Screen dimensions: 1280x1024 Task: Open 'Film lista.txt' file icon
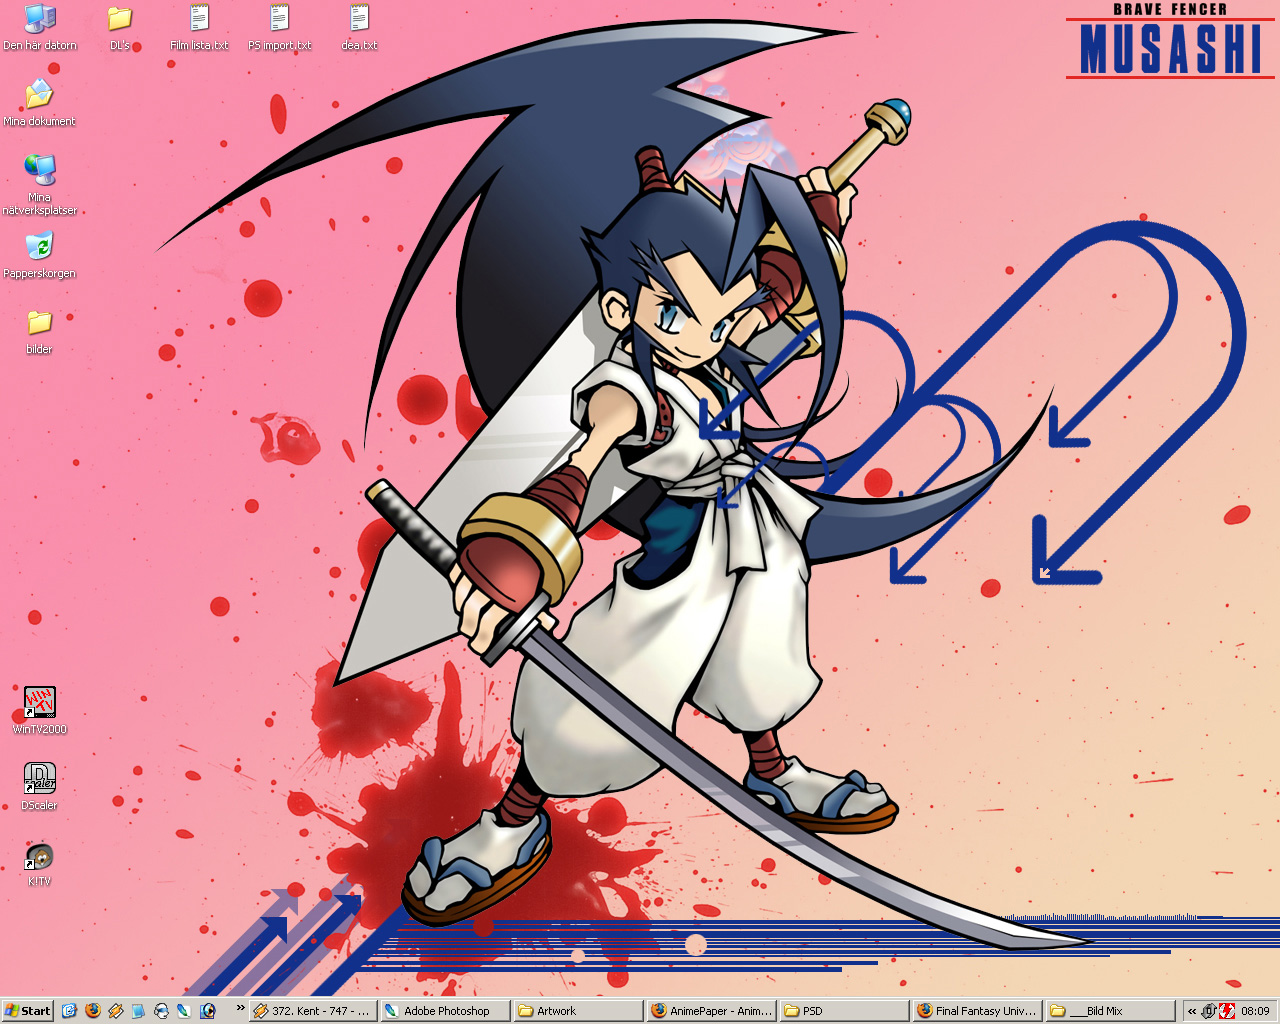coord(199,27)
